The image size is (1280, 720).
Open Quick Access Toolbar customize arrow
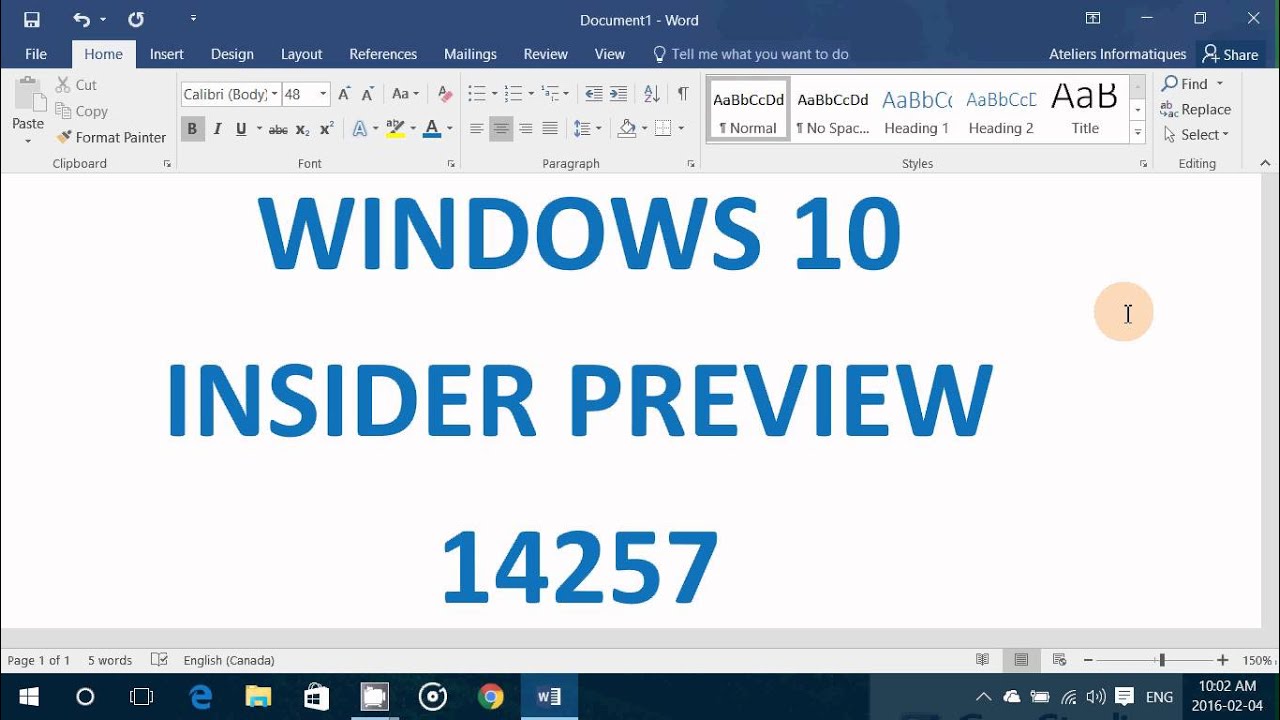click(x=193, y=19)
